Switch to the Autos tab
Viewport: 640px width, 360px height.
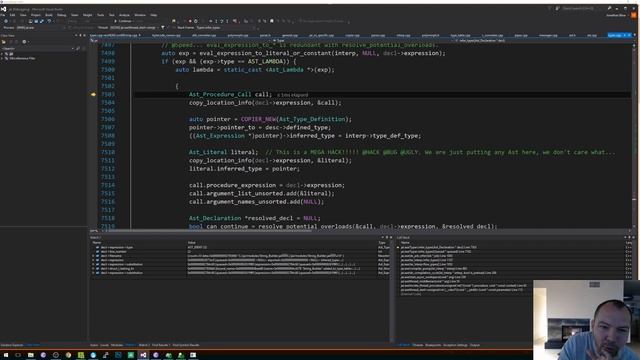(x=94, y=345)
